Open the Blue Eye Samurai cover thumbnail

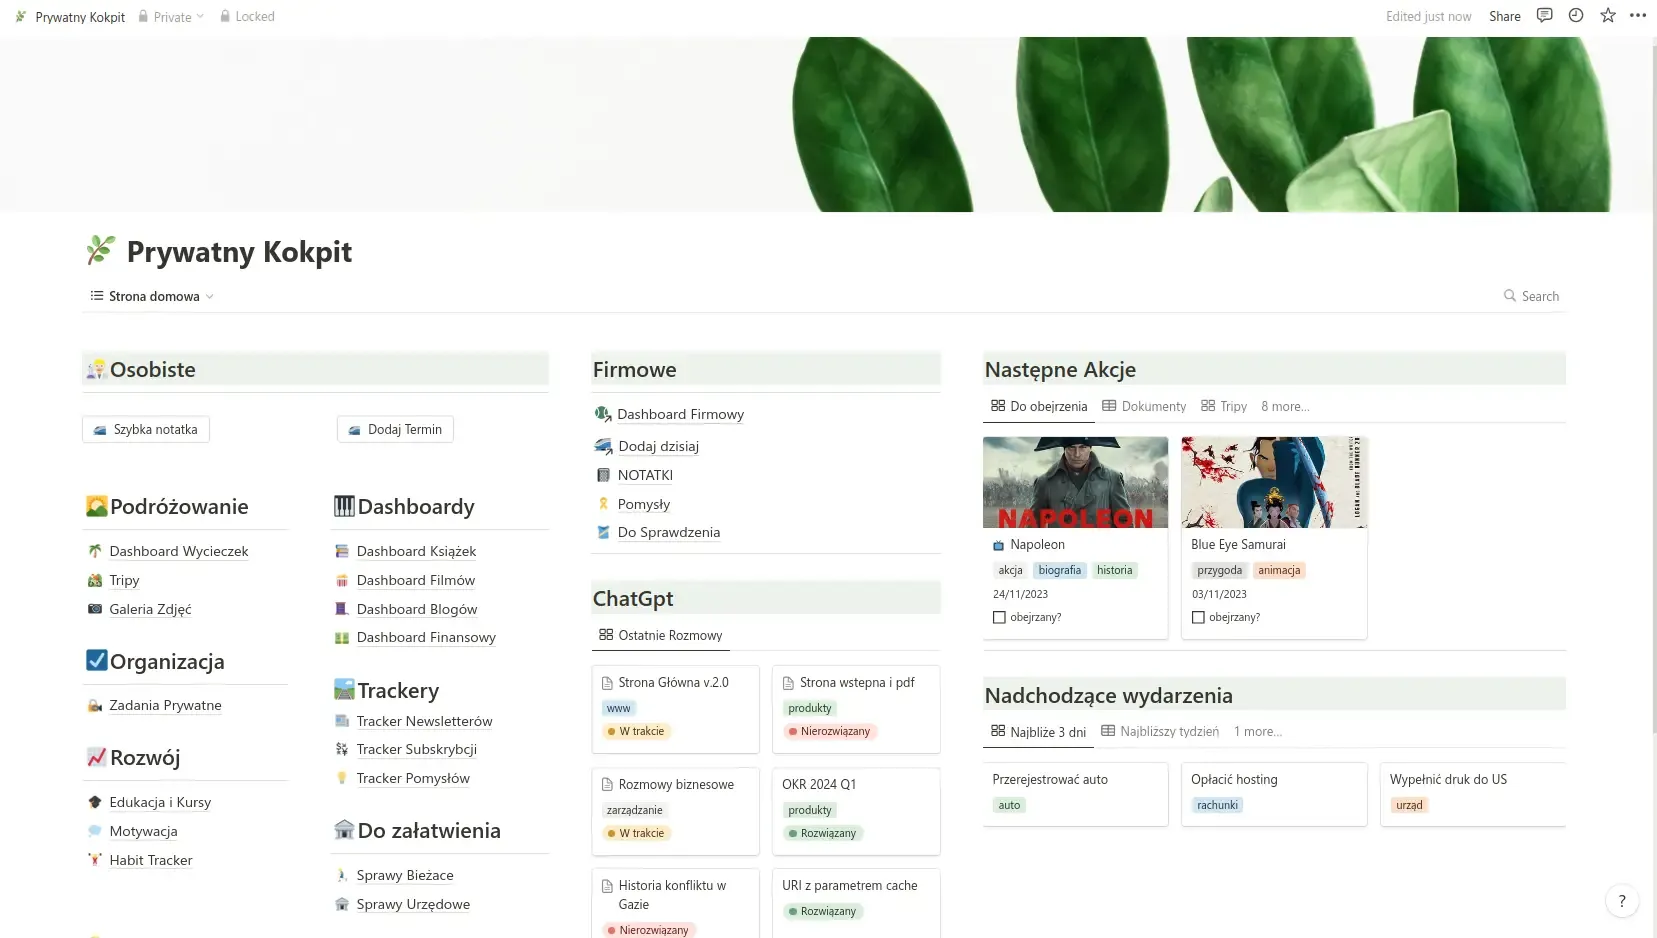1274,482
